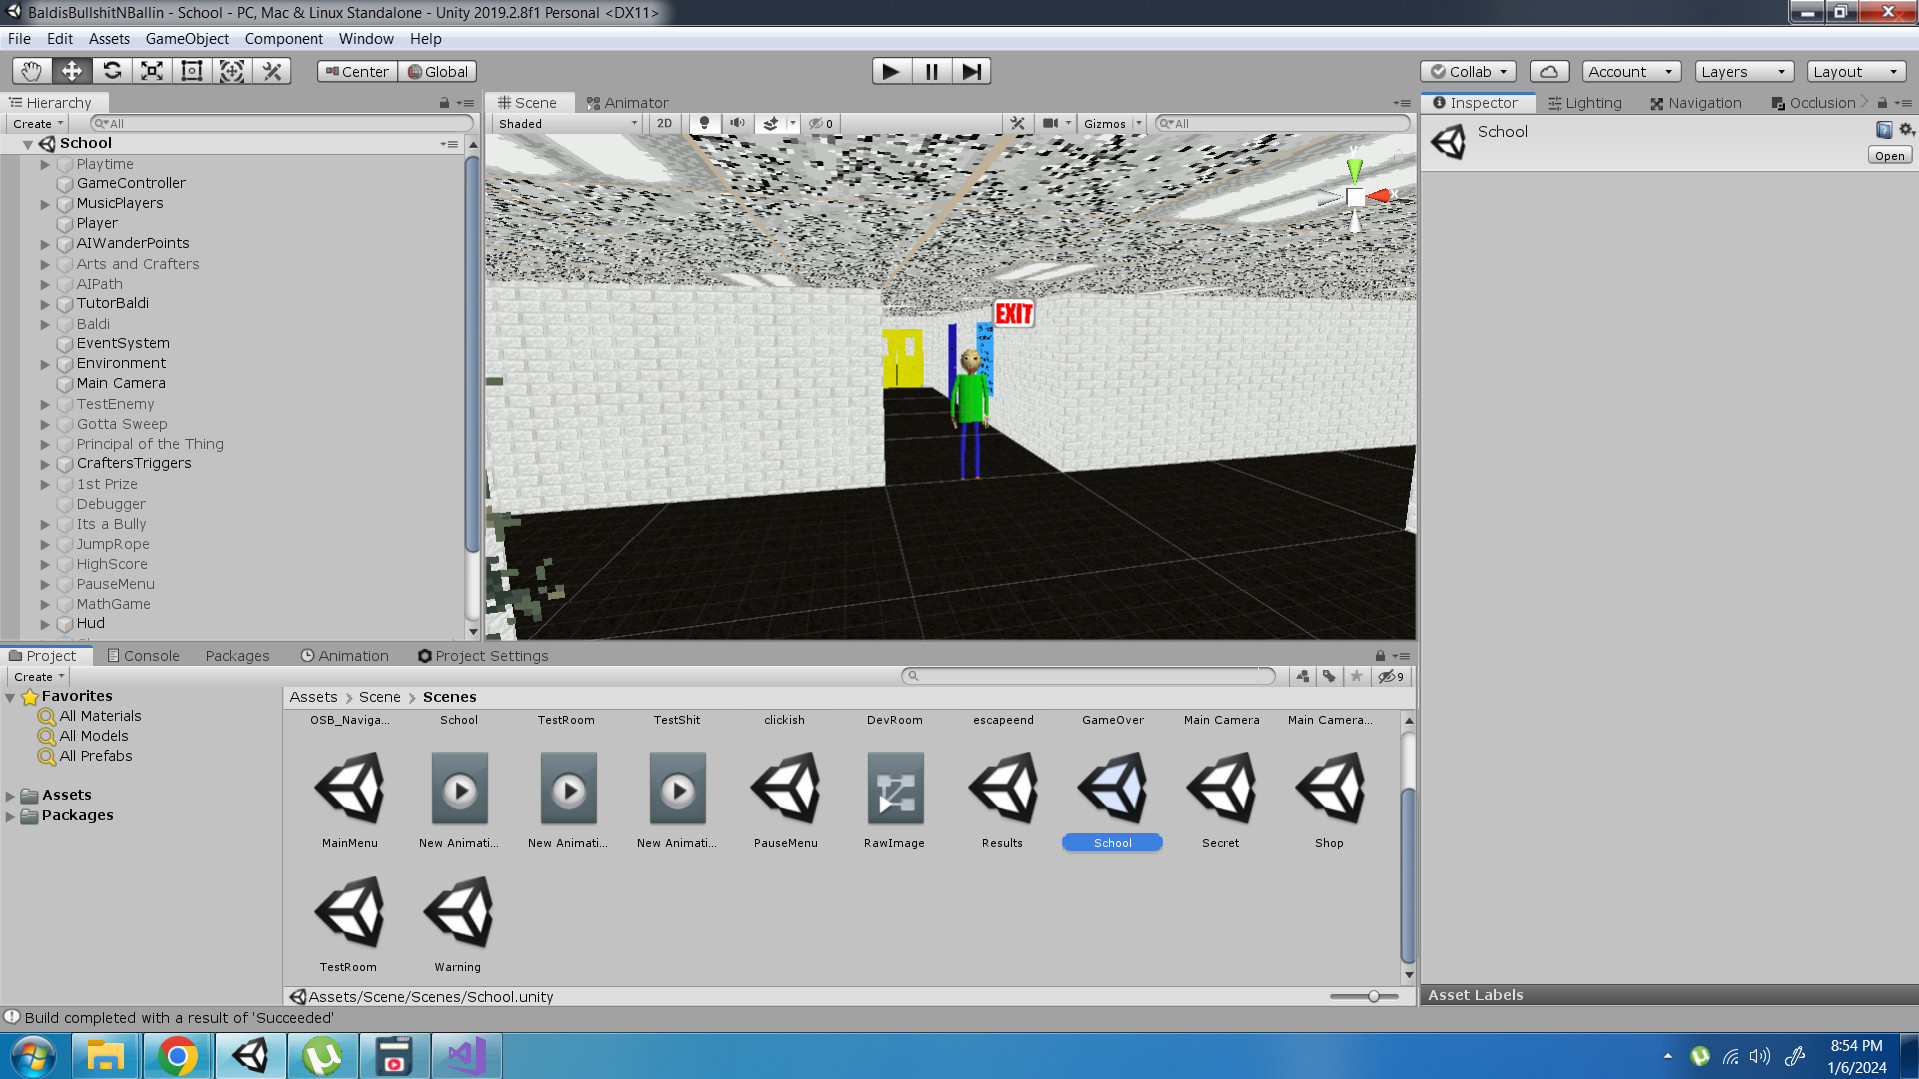Screen dimensions: 1919x1079
Task: Click the Collab button
Action: coord(1468,71)
